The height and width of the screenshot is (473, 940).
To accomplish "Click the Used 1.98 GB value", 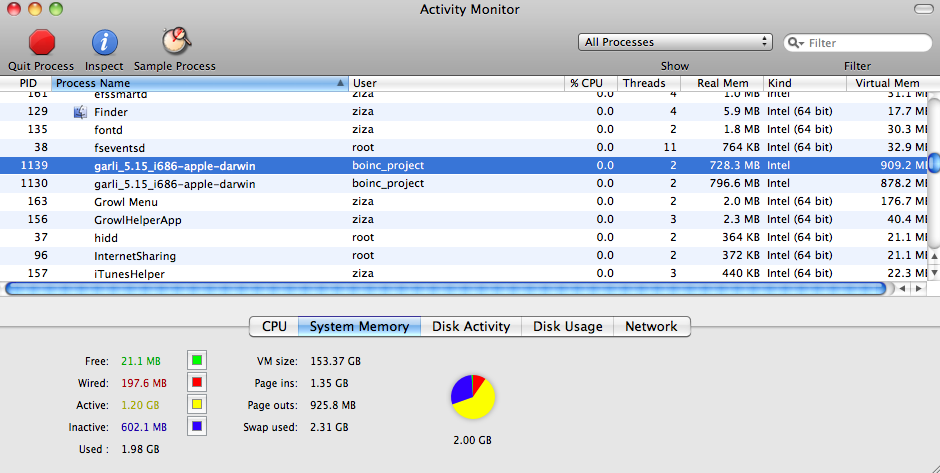I will (140, 449).
